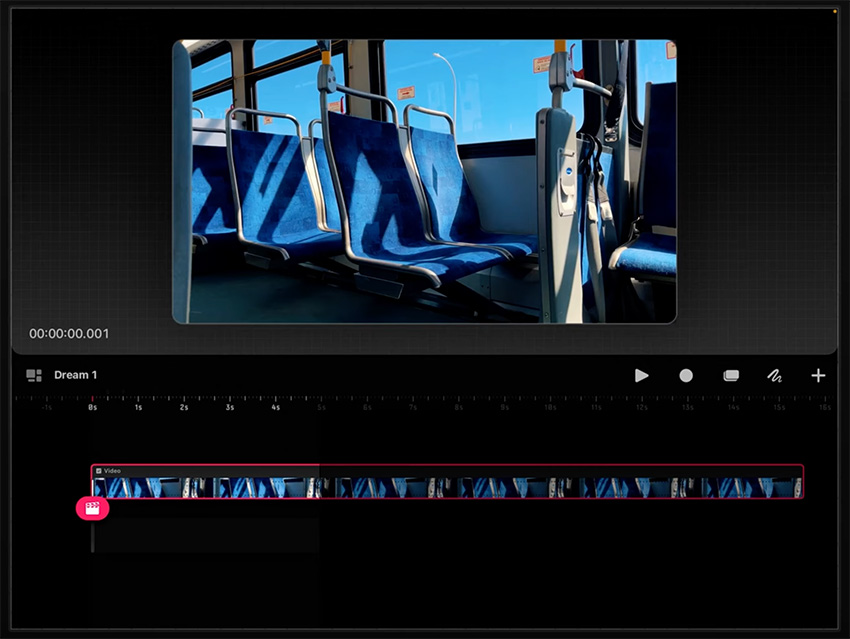Click the 1s mark on timeline ruler

[138, 407]
